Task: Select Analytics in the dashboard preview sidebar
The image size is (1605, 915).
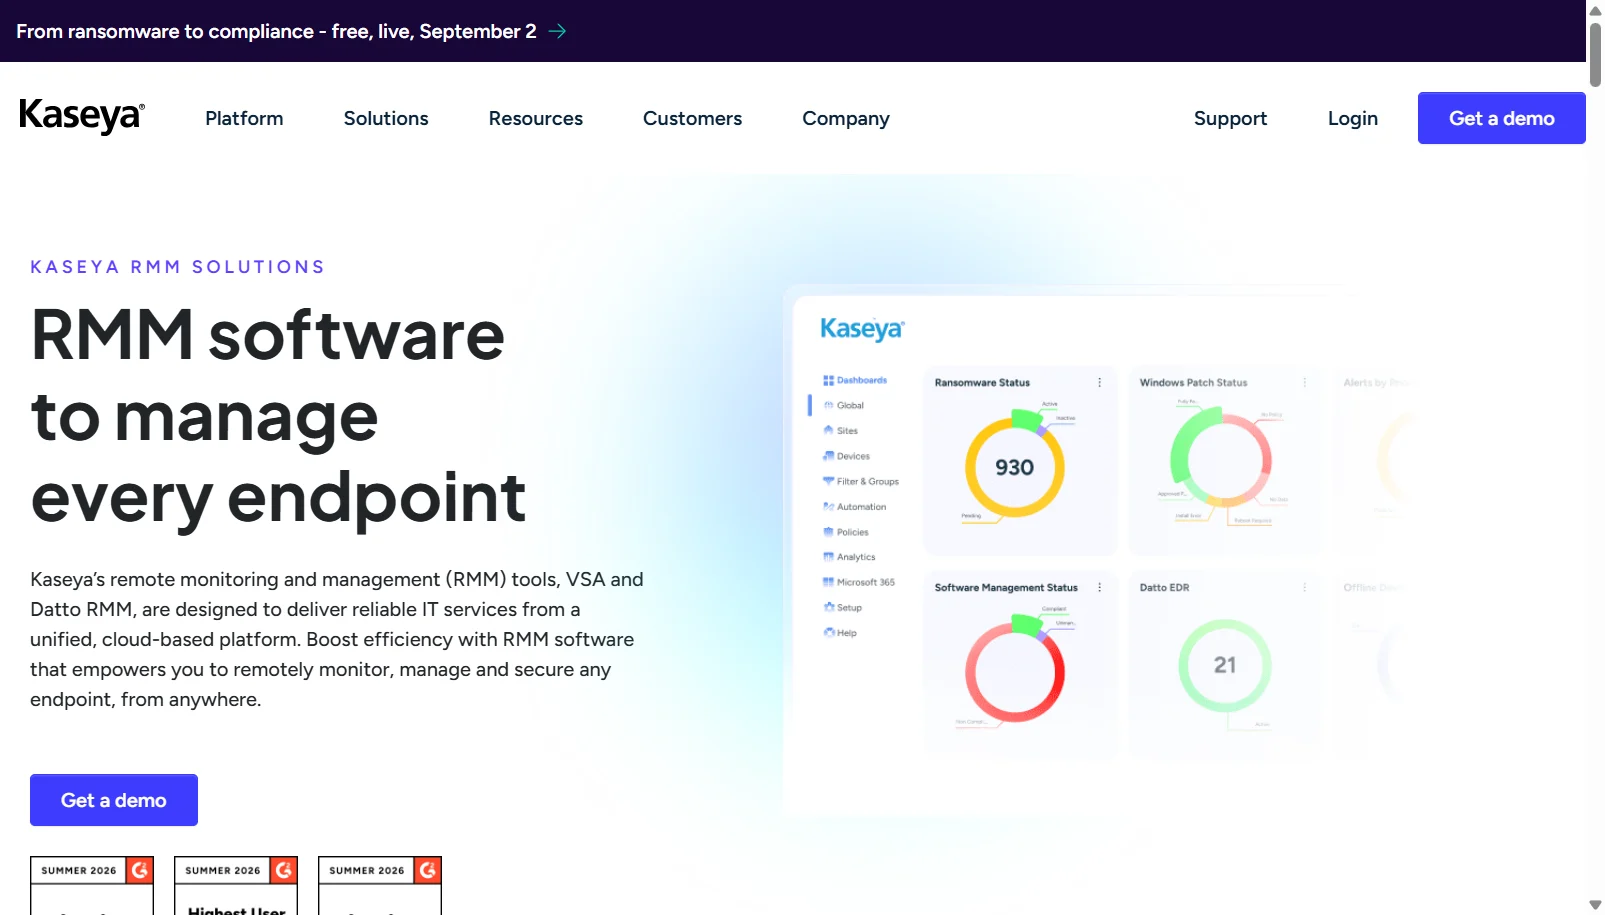Action: point(856,557)
